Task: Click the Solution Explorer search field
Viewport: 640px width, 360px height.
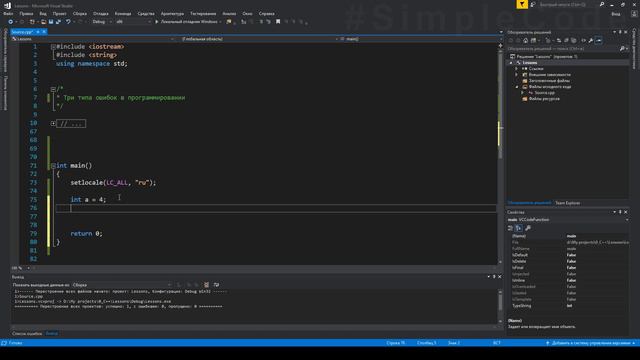Action: click(562, 49)
